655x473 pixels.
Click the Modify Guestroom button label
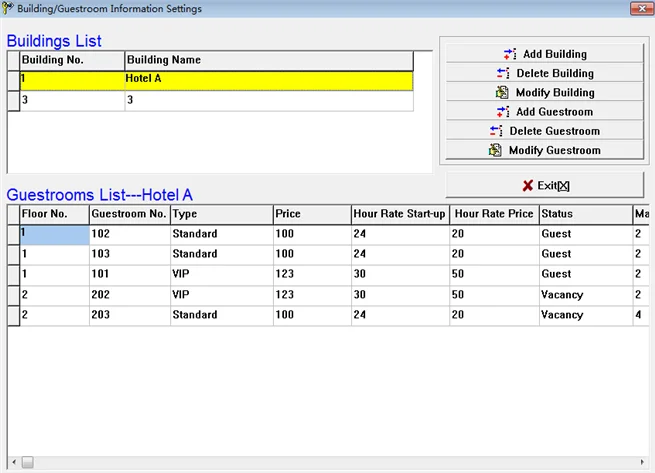[x=555, y=150]
